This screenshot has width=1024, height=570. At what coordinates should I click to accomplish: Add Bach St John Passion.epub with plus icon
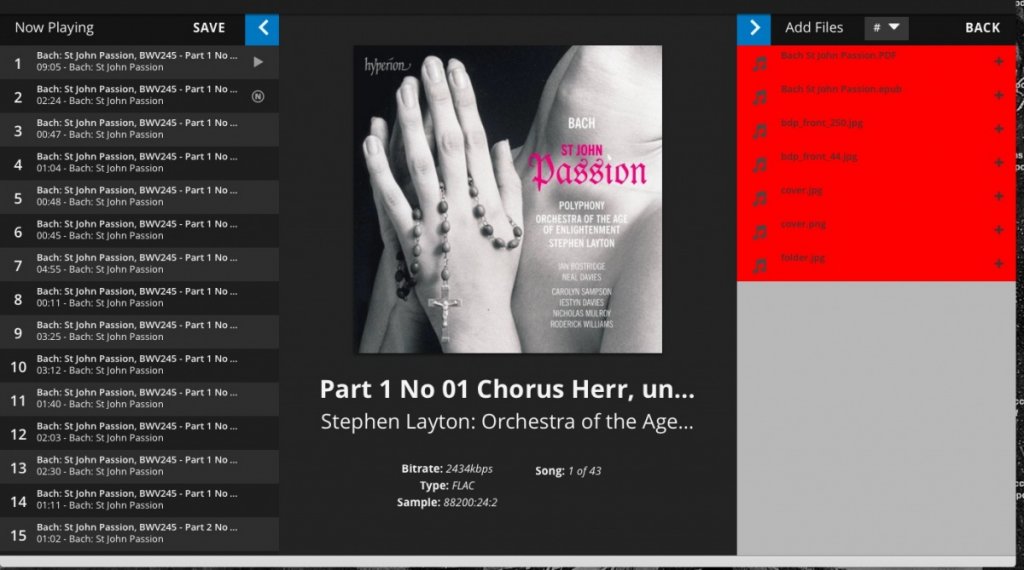click(999, 95)
